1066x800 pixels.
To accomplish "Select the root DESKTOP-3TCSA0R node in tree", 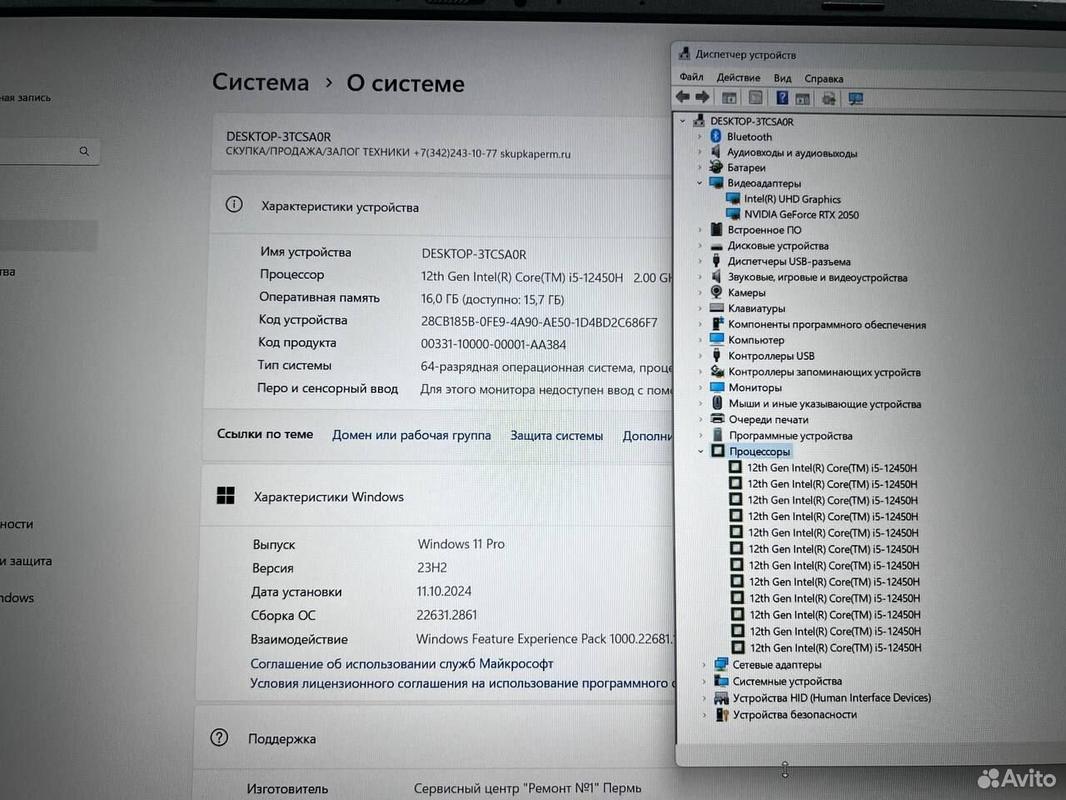I will coord(751,122).
